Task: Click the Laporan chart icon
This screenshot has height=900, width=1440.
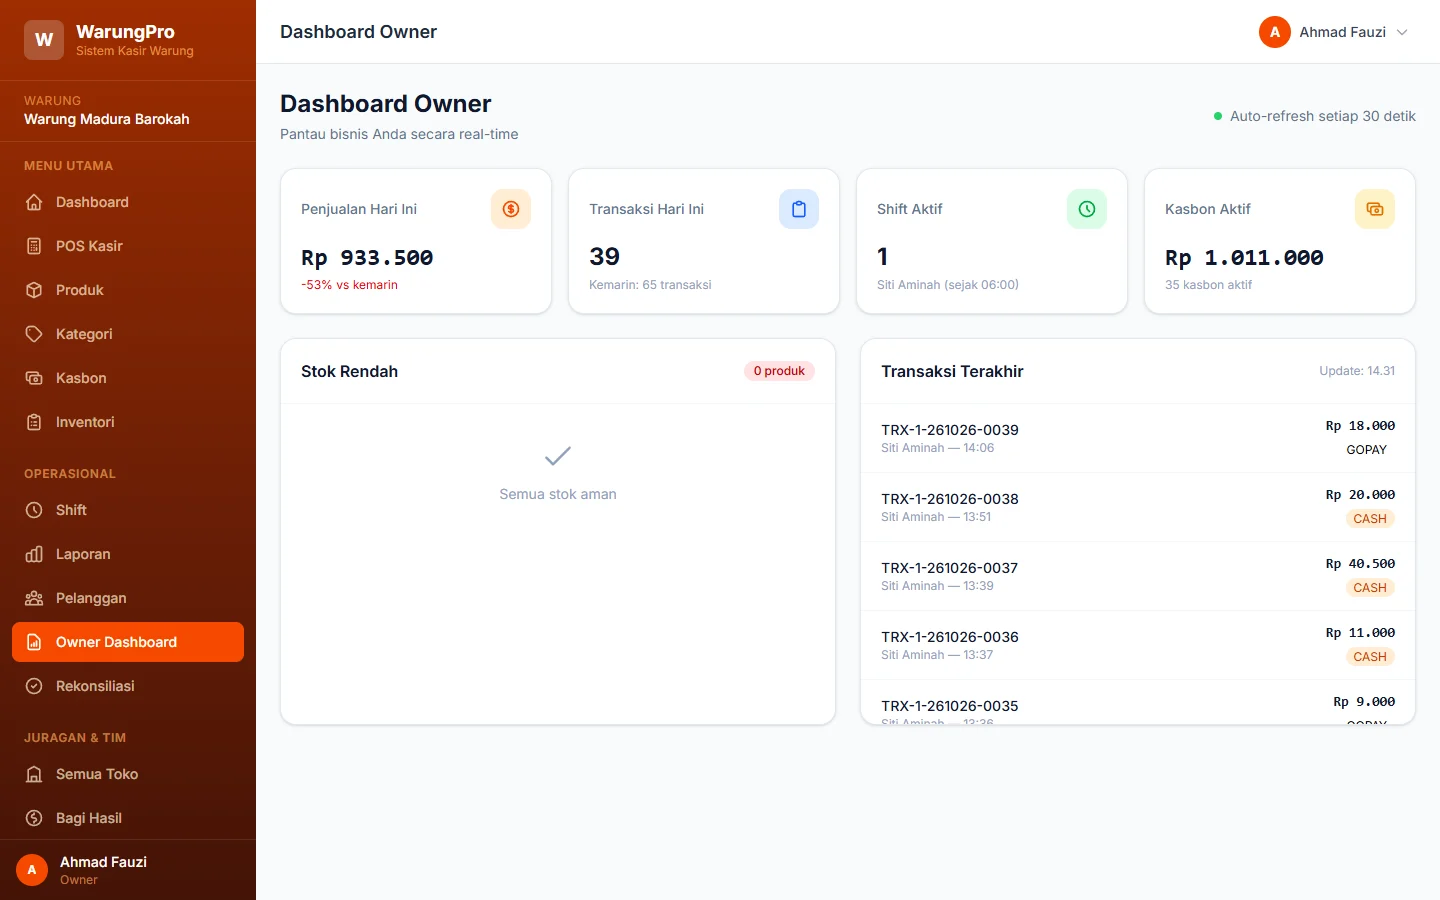Action: click(x=34, y=554)
